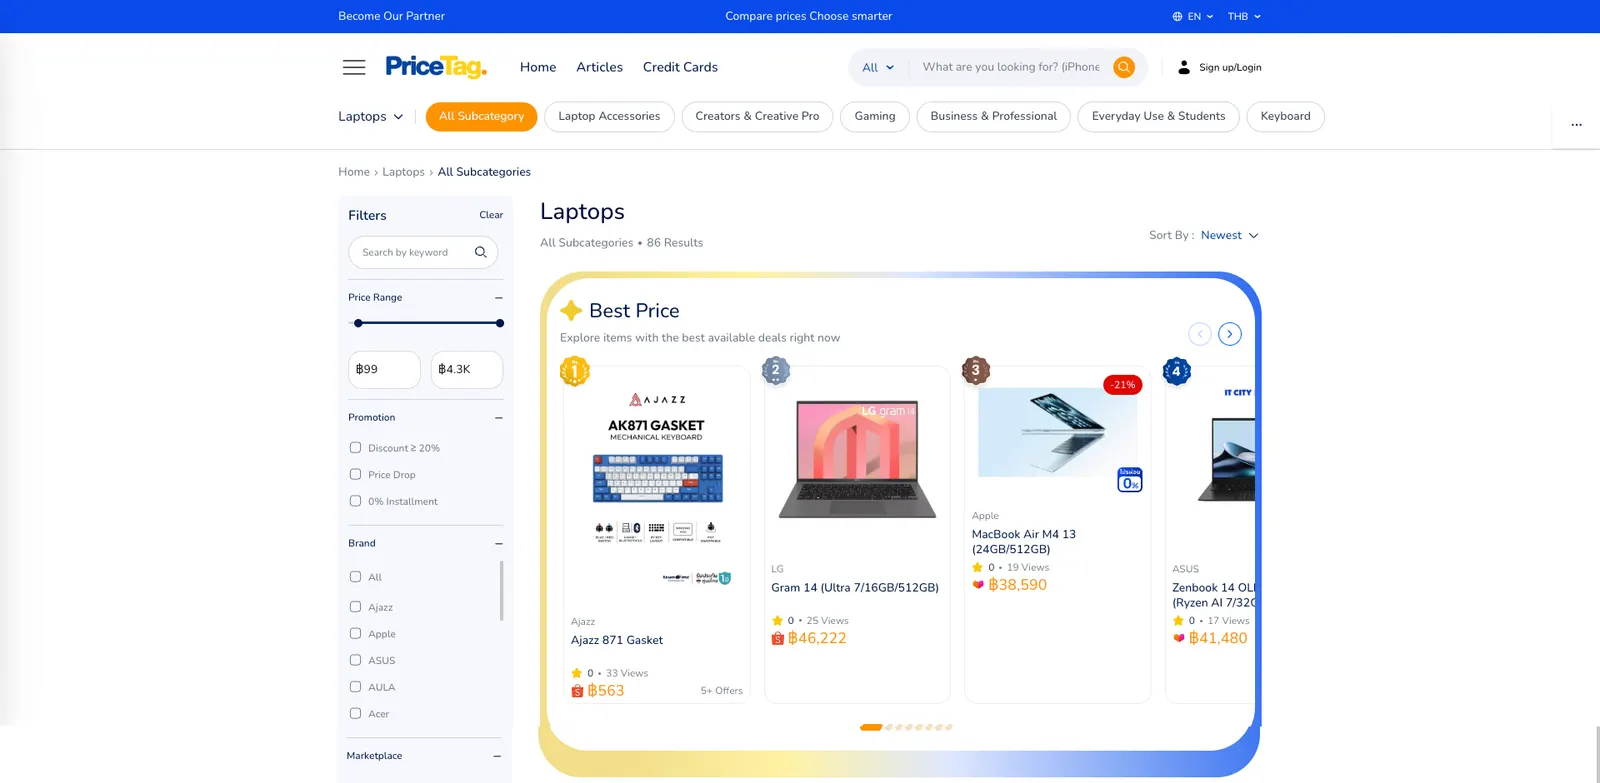Click the rating star on Ajazz 871 Gasket

coord(577,673)
